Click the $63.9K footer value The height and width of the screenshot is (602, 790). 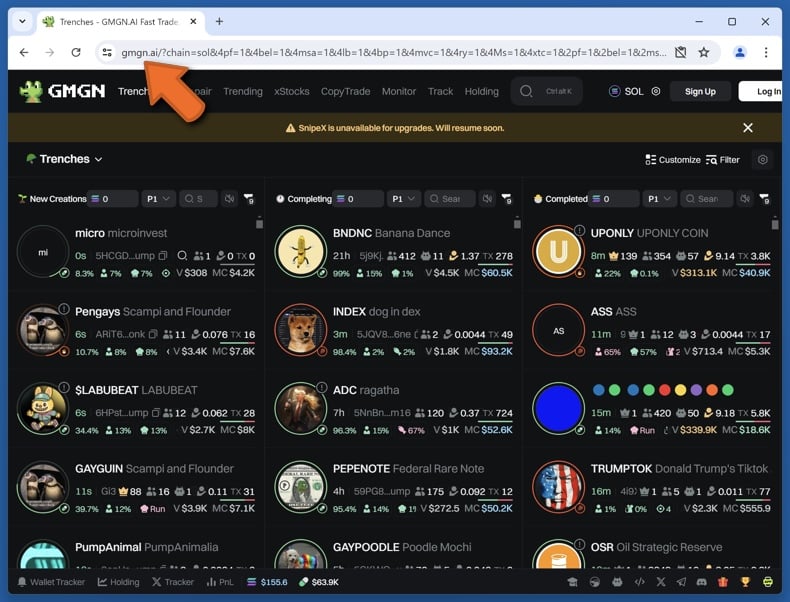[x=319, y=582]
